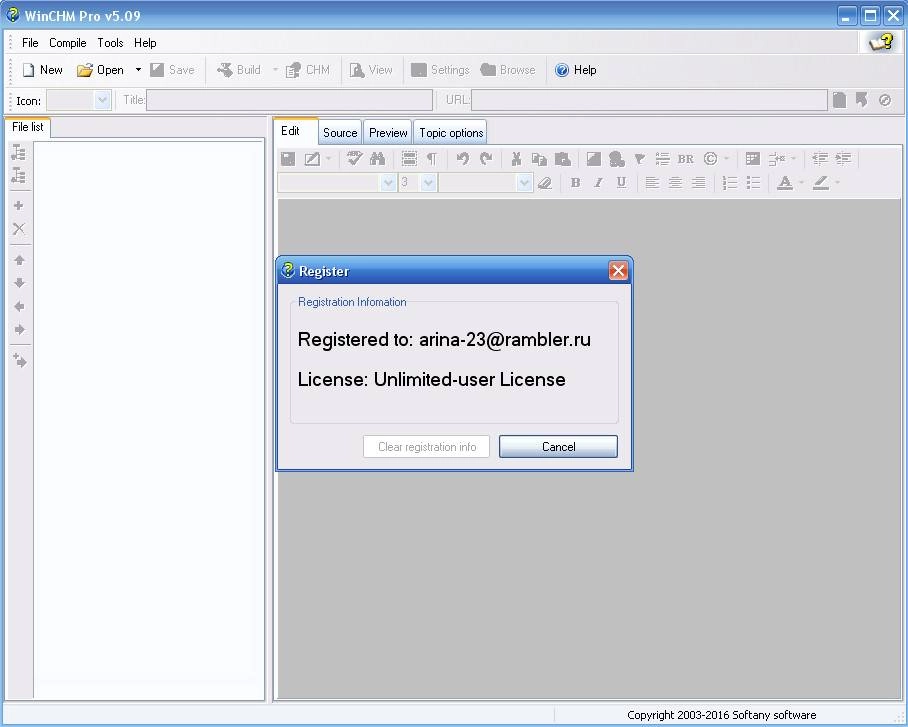Click the paste clipboard icon
Screen dimensions: 908x727
click(x=562, y=159)
